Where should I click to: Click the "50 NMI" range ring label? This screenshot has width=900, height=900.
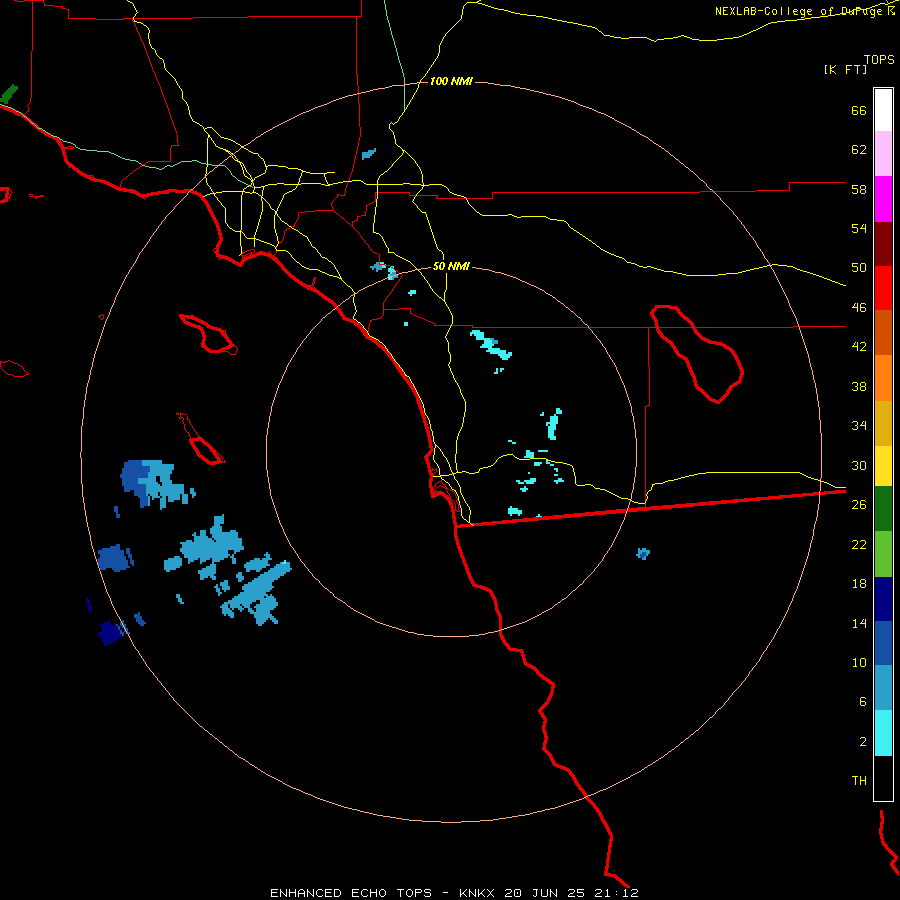[451, 266]
